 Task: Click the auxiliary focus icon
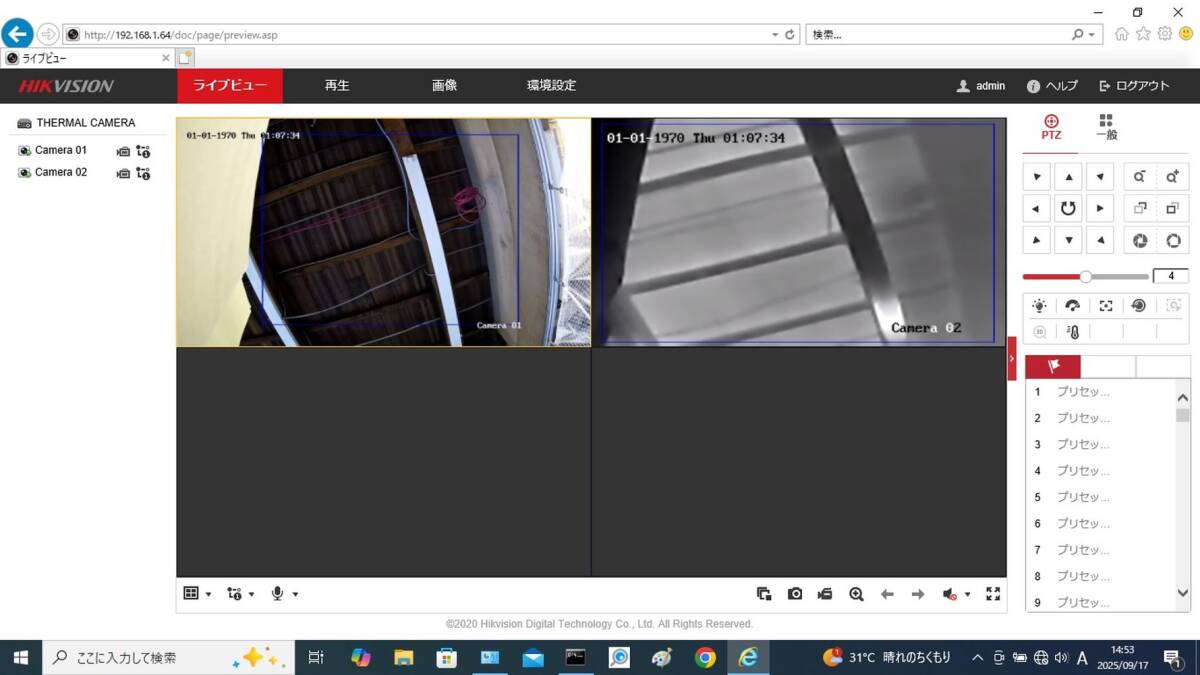point(1105,306)
